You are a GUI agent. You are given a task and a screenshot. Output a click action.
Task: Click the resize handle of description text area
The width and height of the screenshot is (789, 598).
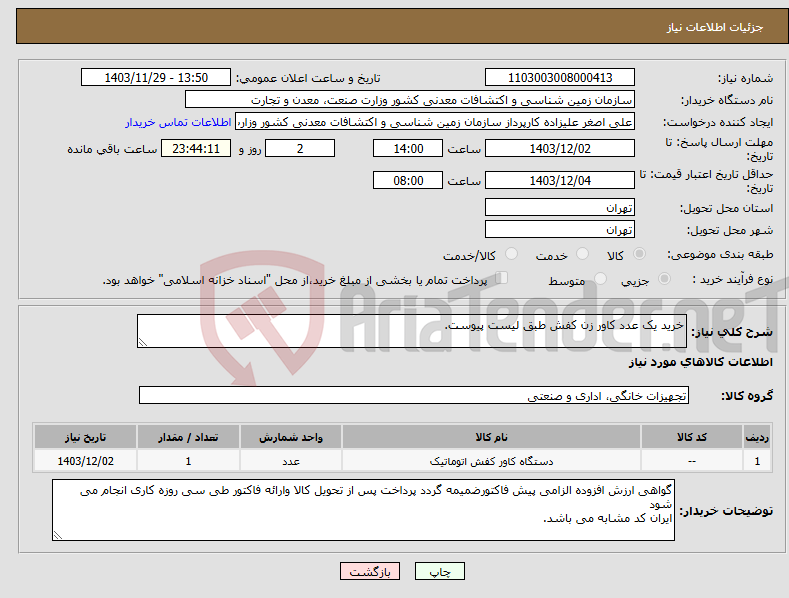[x=143, y=342]
